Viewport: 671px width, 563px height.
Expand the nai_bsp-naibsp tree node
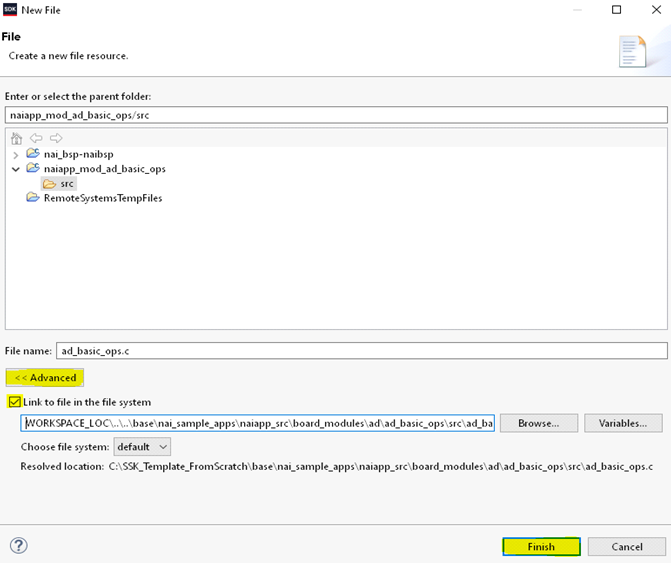[15, 154]
